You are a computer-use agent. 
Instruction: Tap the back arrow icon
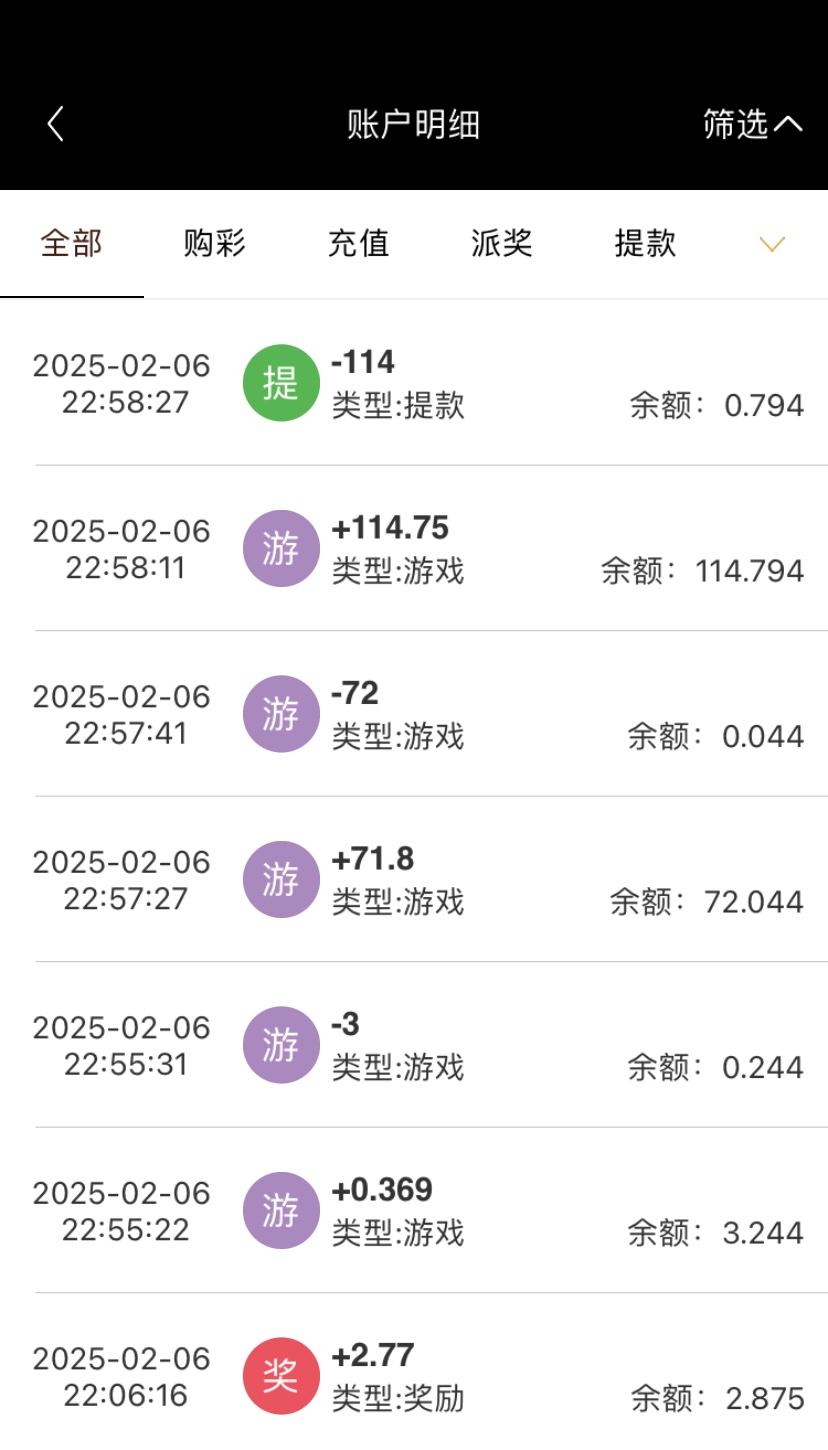pyautogui.click(x=56, y=124)
